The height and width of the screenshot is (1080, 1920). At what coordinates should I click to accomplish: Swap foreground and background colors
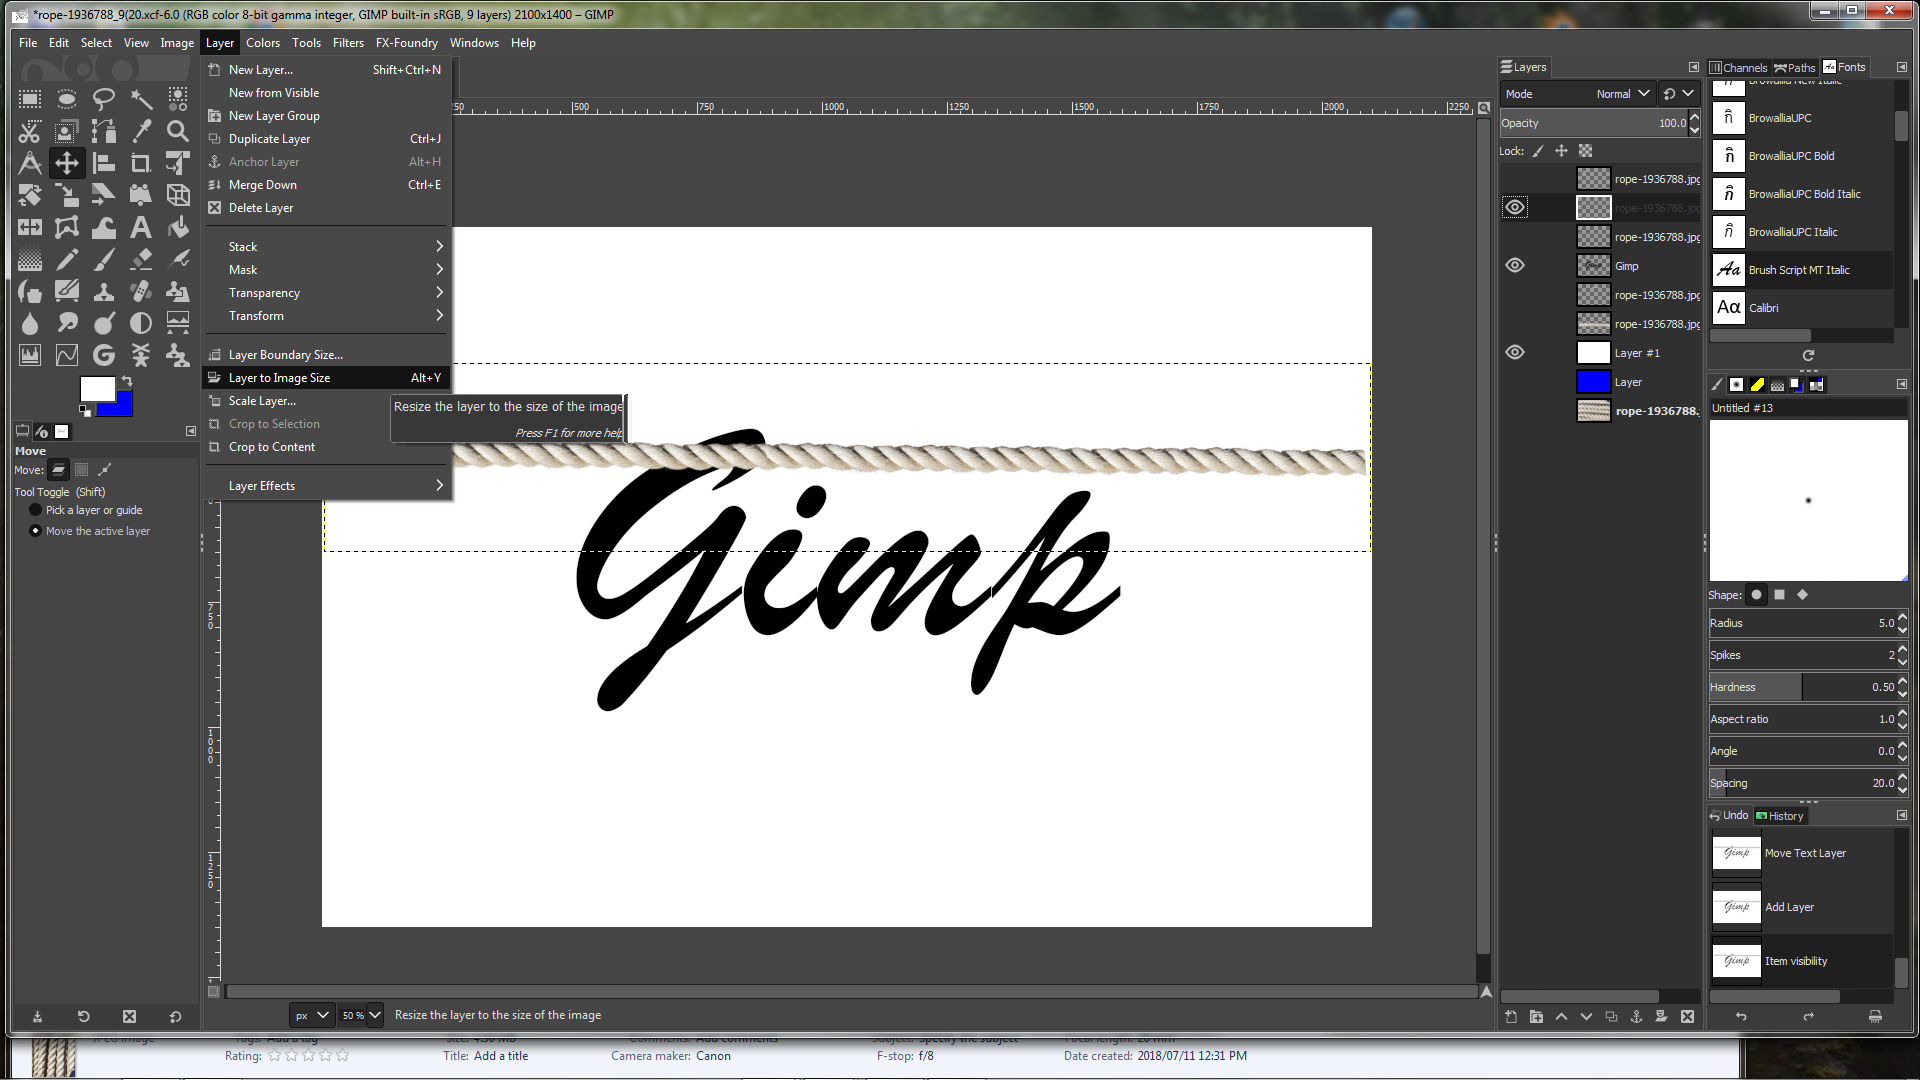tap(127, 381)
